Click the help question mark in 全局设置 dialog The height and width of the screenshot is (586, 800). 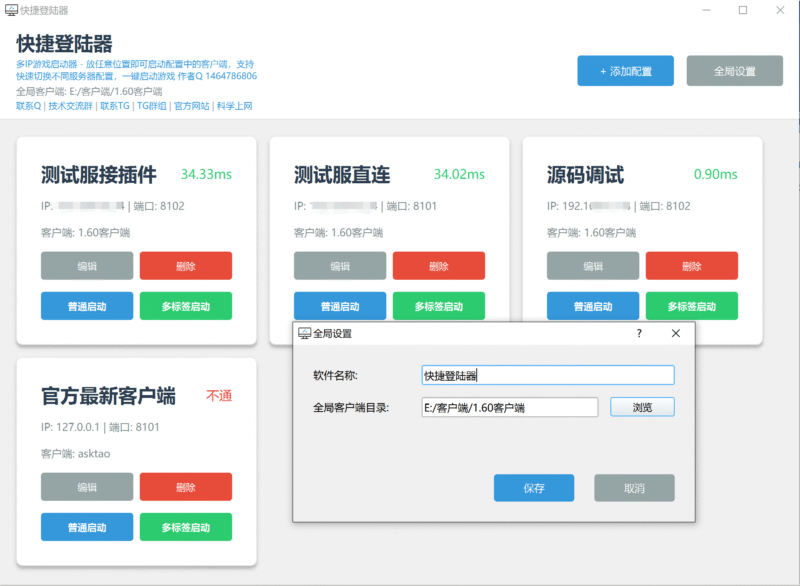(639, 333)
